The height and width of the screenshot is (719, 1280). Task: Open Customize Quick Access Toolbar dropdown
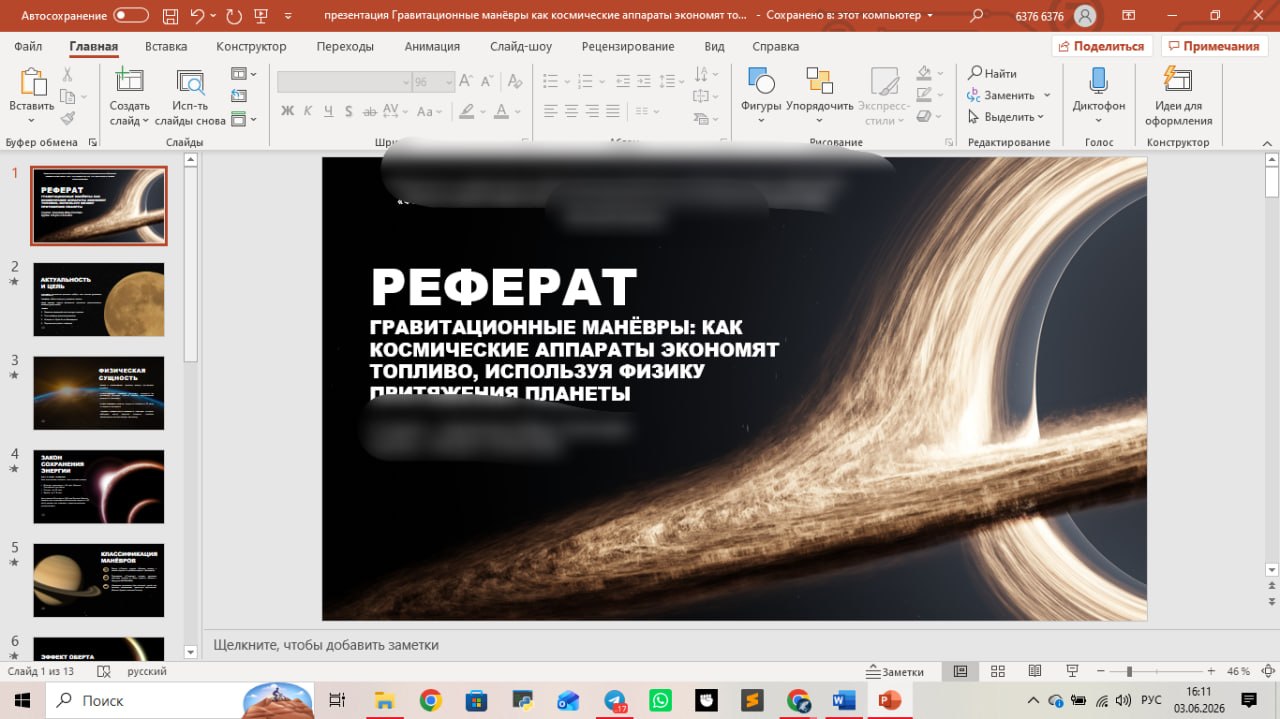click(x=289, y=16)
